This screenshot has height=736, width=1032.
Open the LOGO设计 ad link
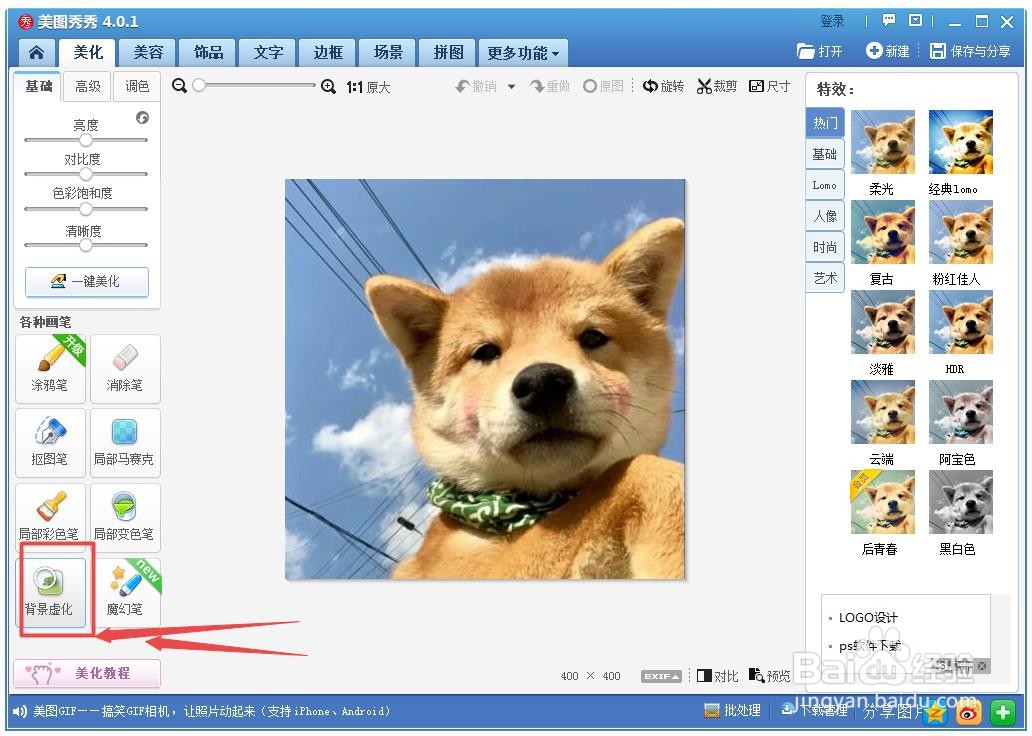868,618
